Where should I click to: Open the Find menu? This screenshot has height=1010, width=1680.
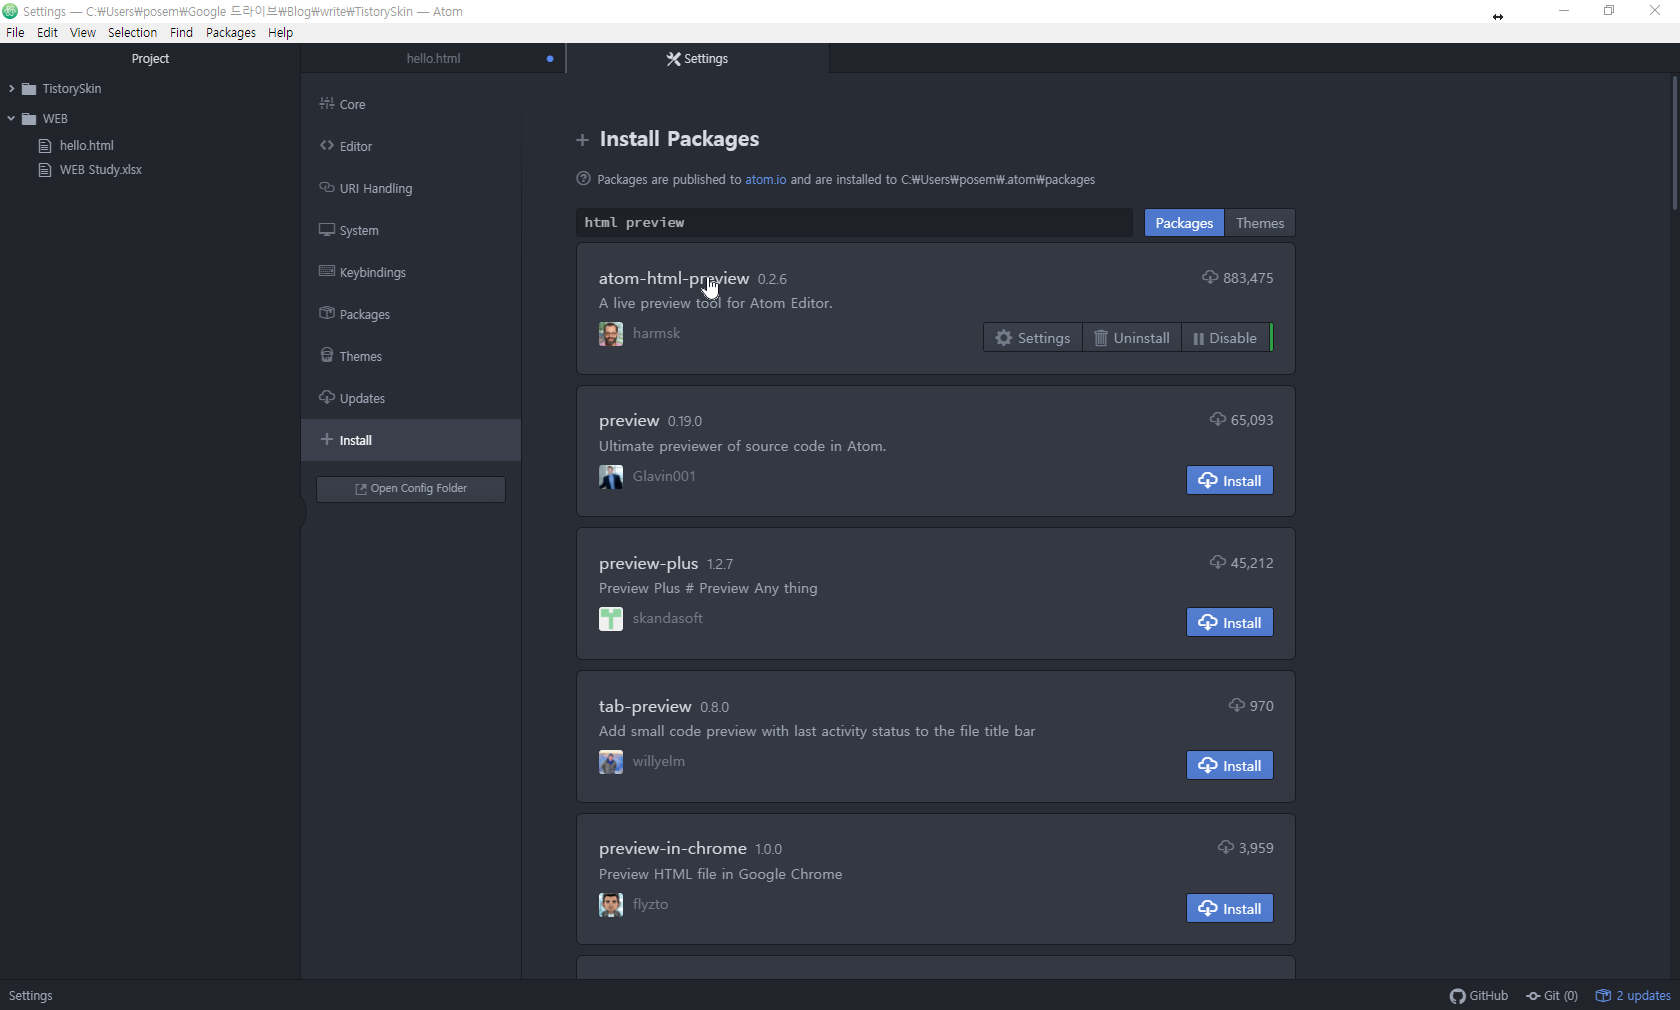coord(181,33)
